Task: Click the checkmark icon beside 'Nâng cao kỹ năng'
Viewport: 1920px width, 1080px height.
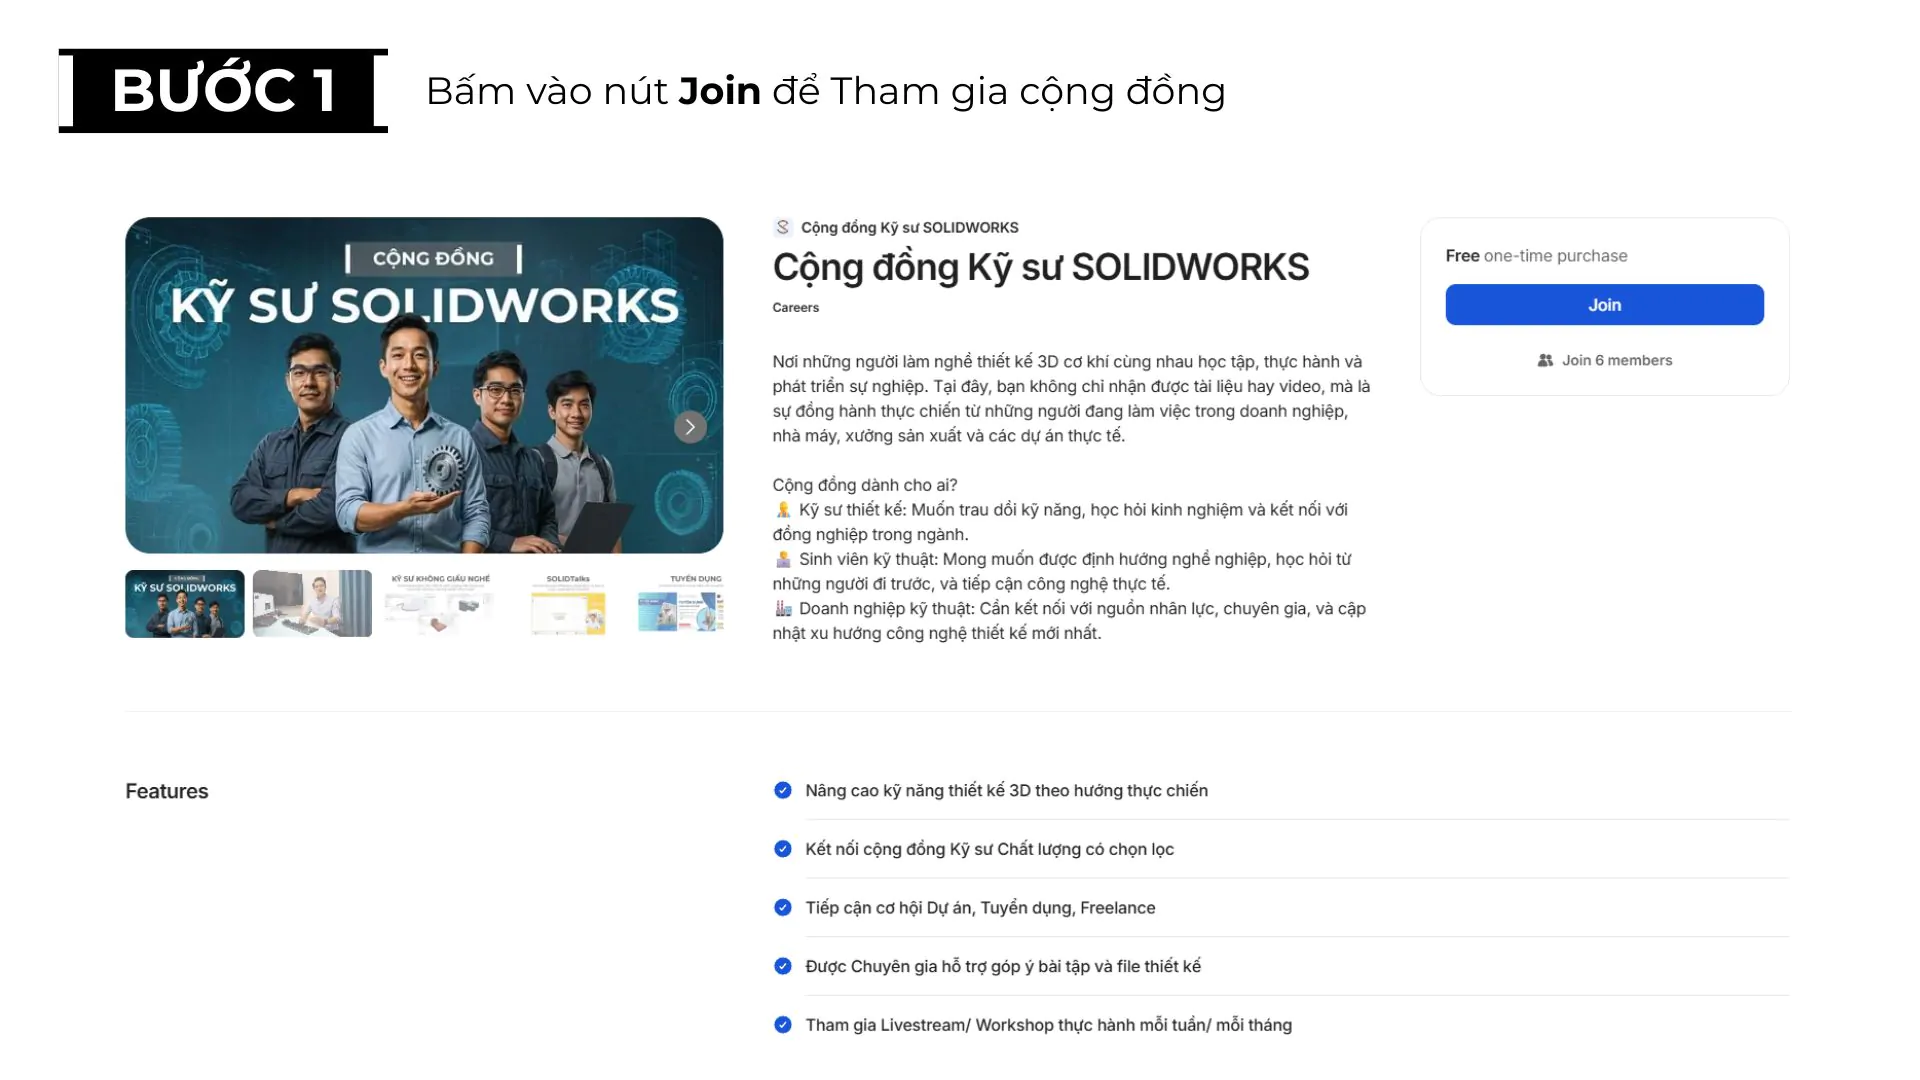Action: pos(783,790)
